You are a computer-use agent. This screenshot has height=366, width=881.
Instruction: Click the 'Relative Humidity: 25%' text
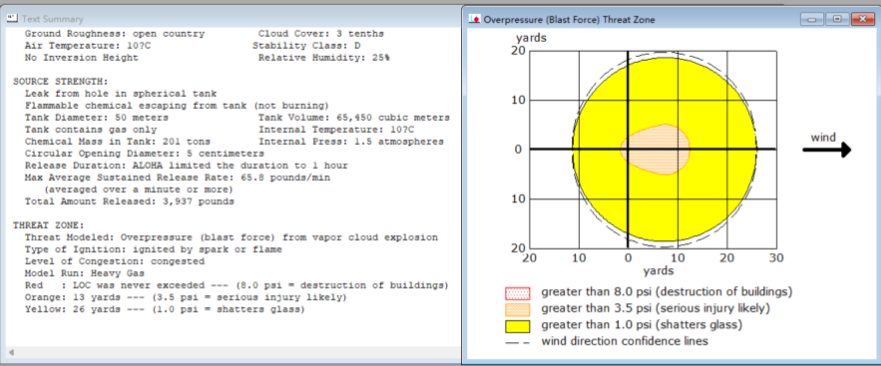click(x=324, y=57)
